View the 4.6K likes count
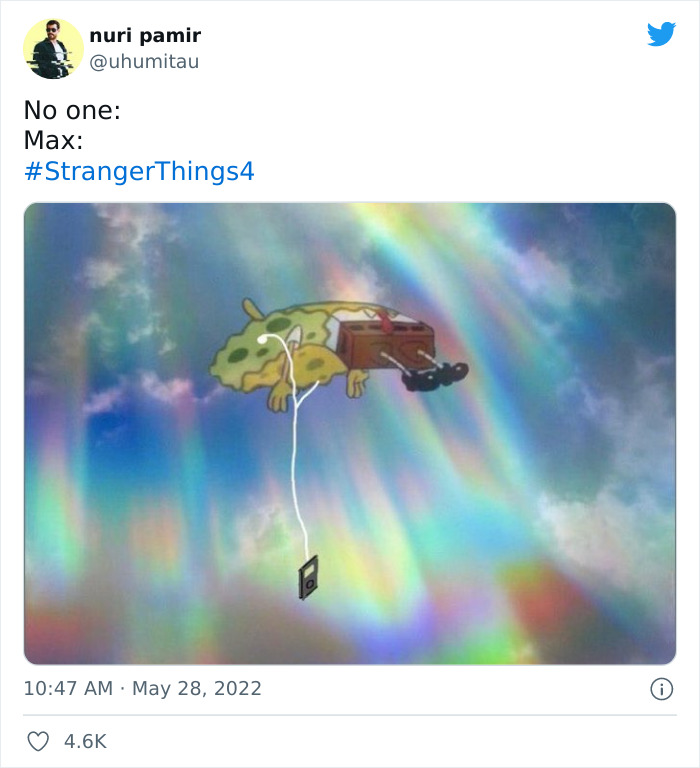 point(85,741)
